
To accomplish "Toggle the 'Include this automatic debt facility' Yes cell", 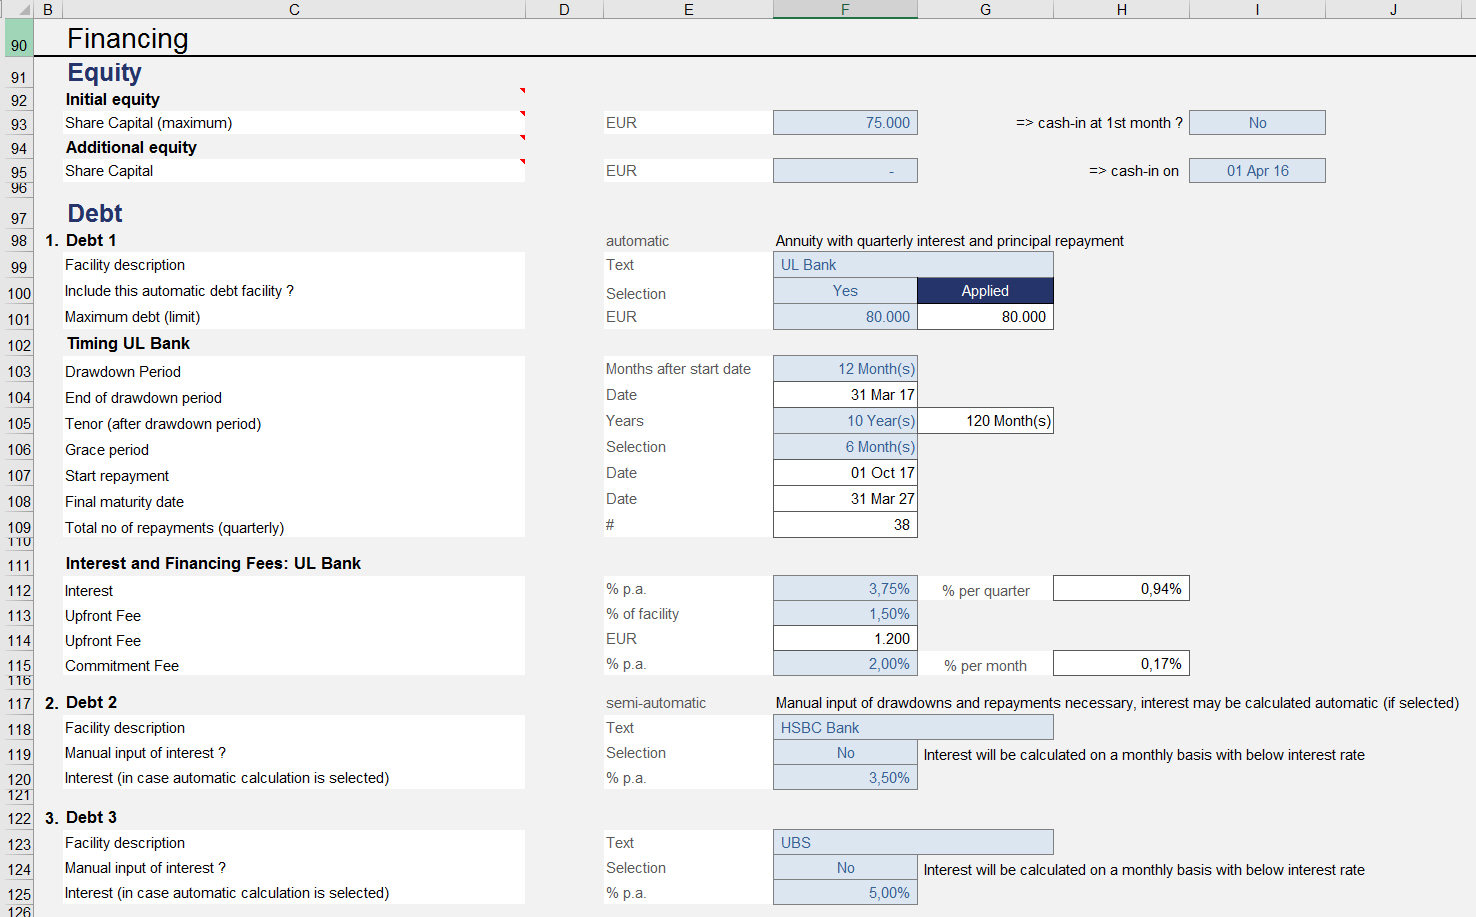I will (845, 291).
